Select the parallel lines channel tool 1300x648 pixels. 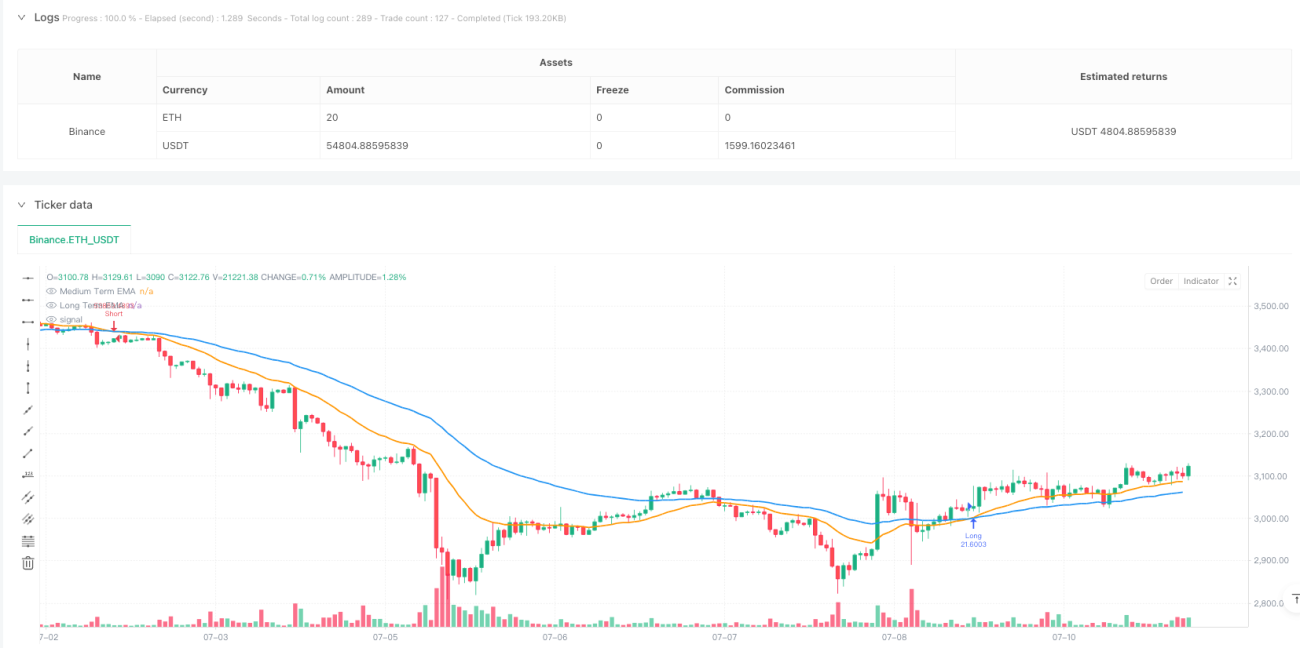[28, 497]
